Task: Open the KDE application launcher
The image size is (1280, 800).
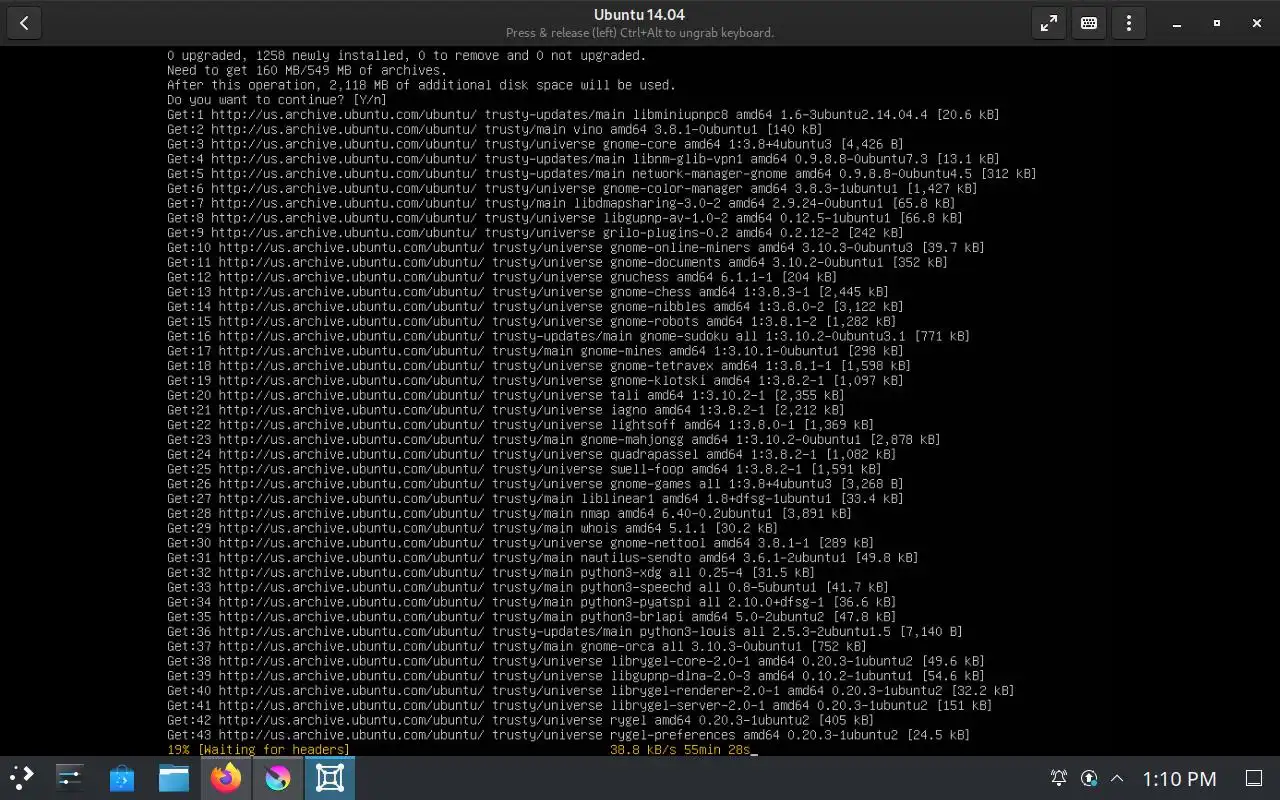Action: point(22,777)
